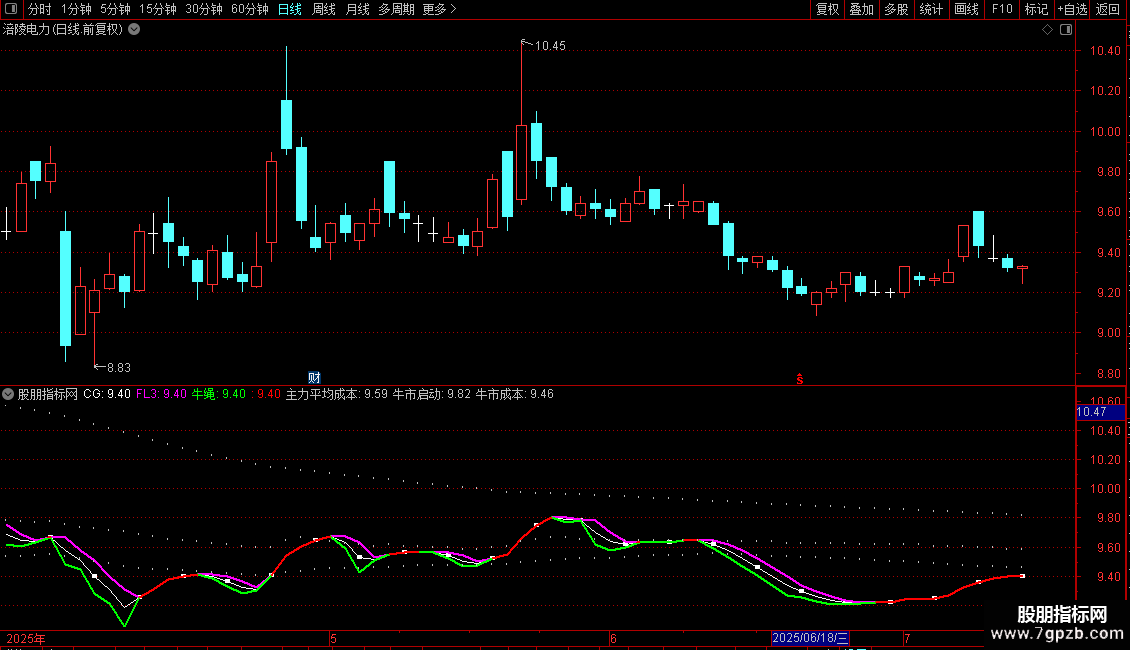Select the 15分钟 period
This screenshot has height=650, width=1130.
coord(157,9)
